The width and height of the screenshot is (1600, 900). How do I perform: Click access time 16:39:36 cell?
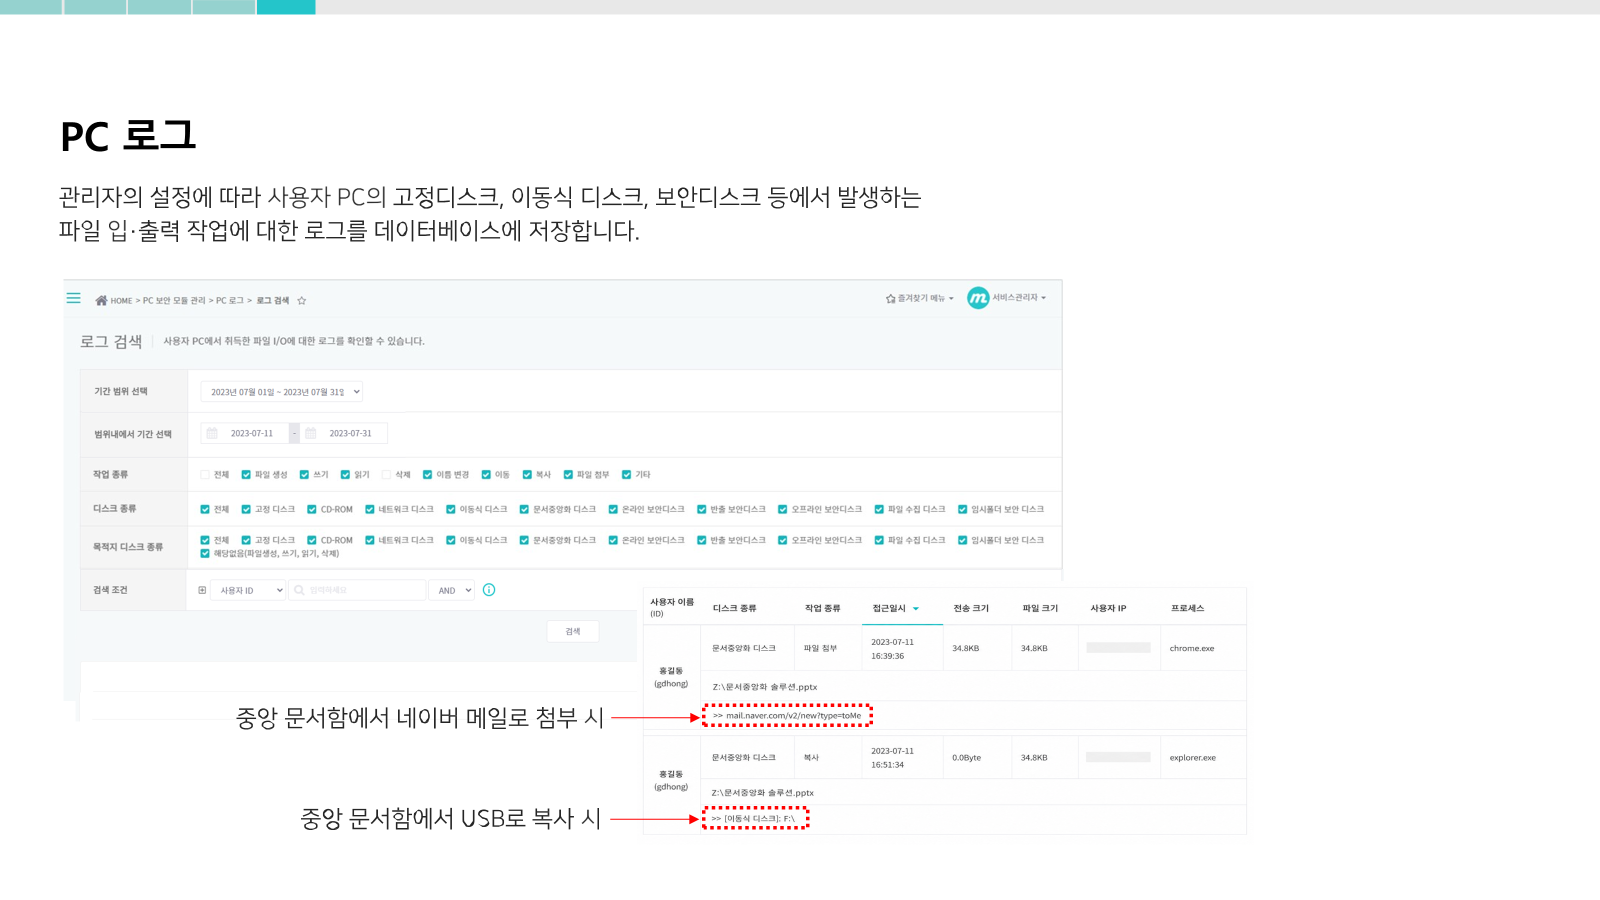pos(887,656)
